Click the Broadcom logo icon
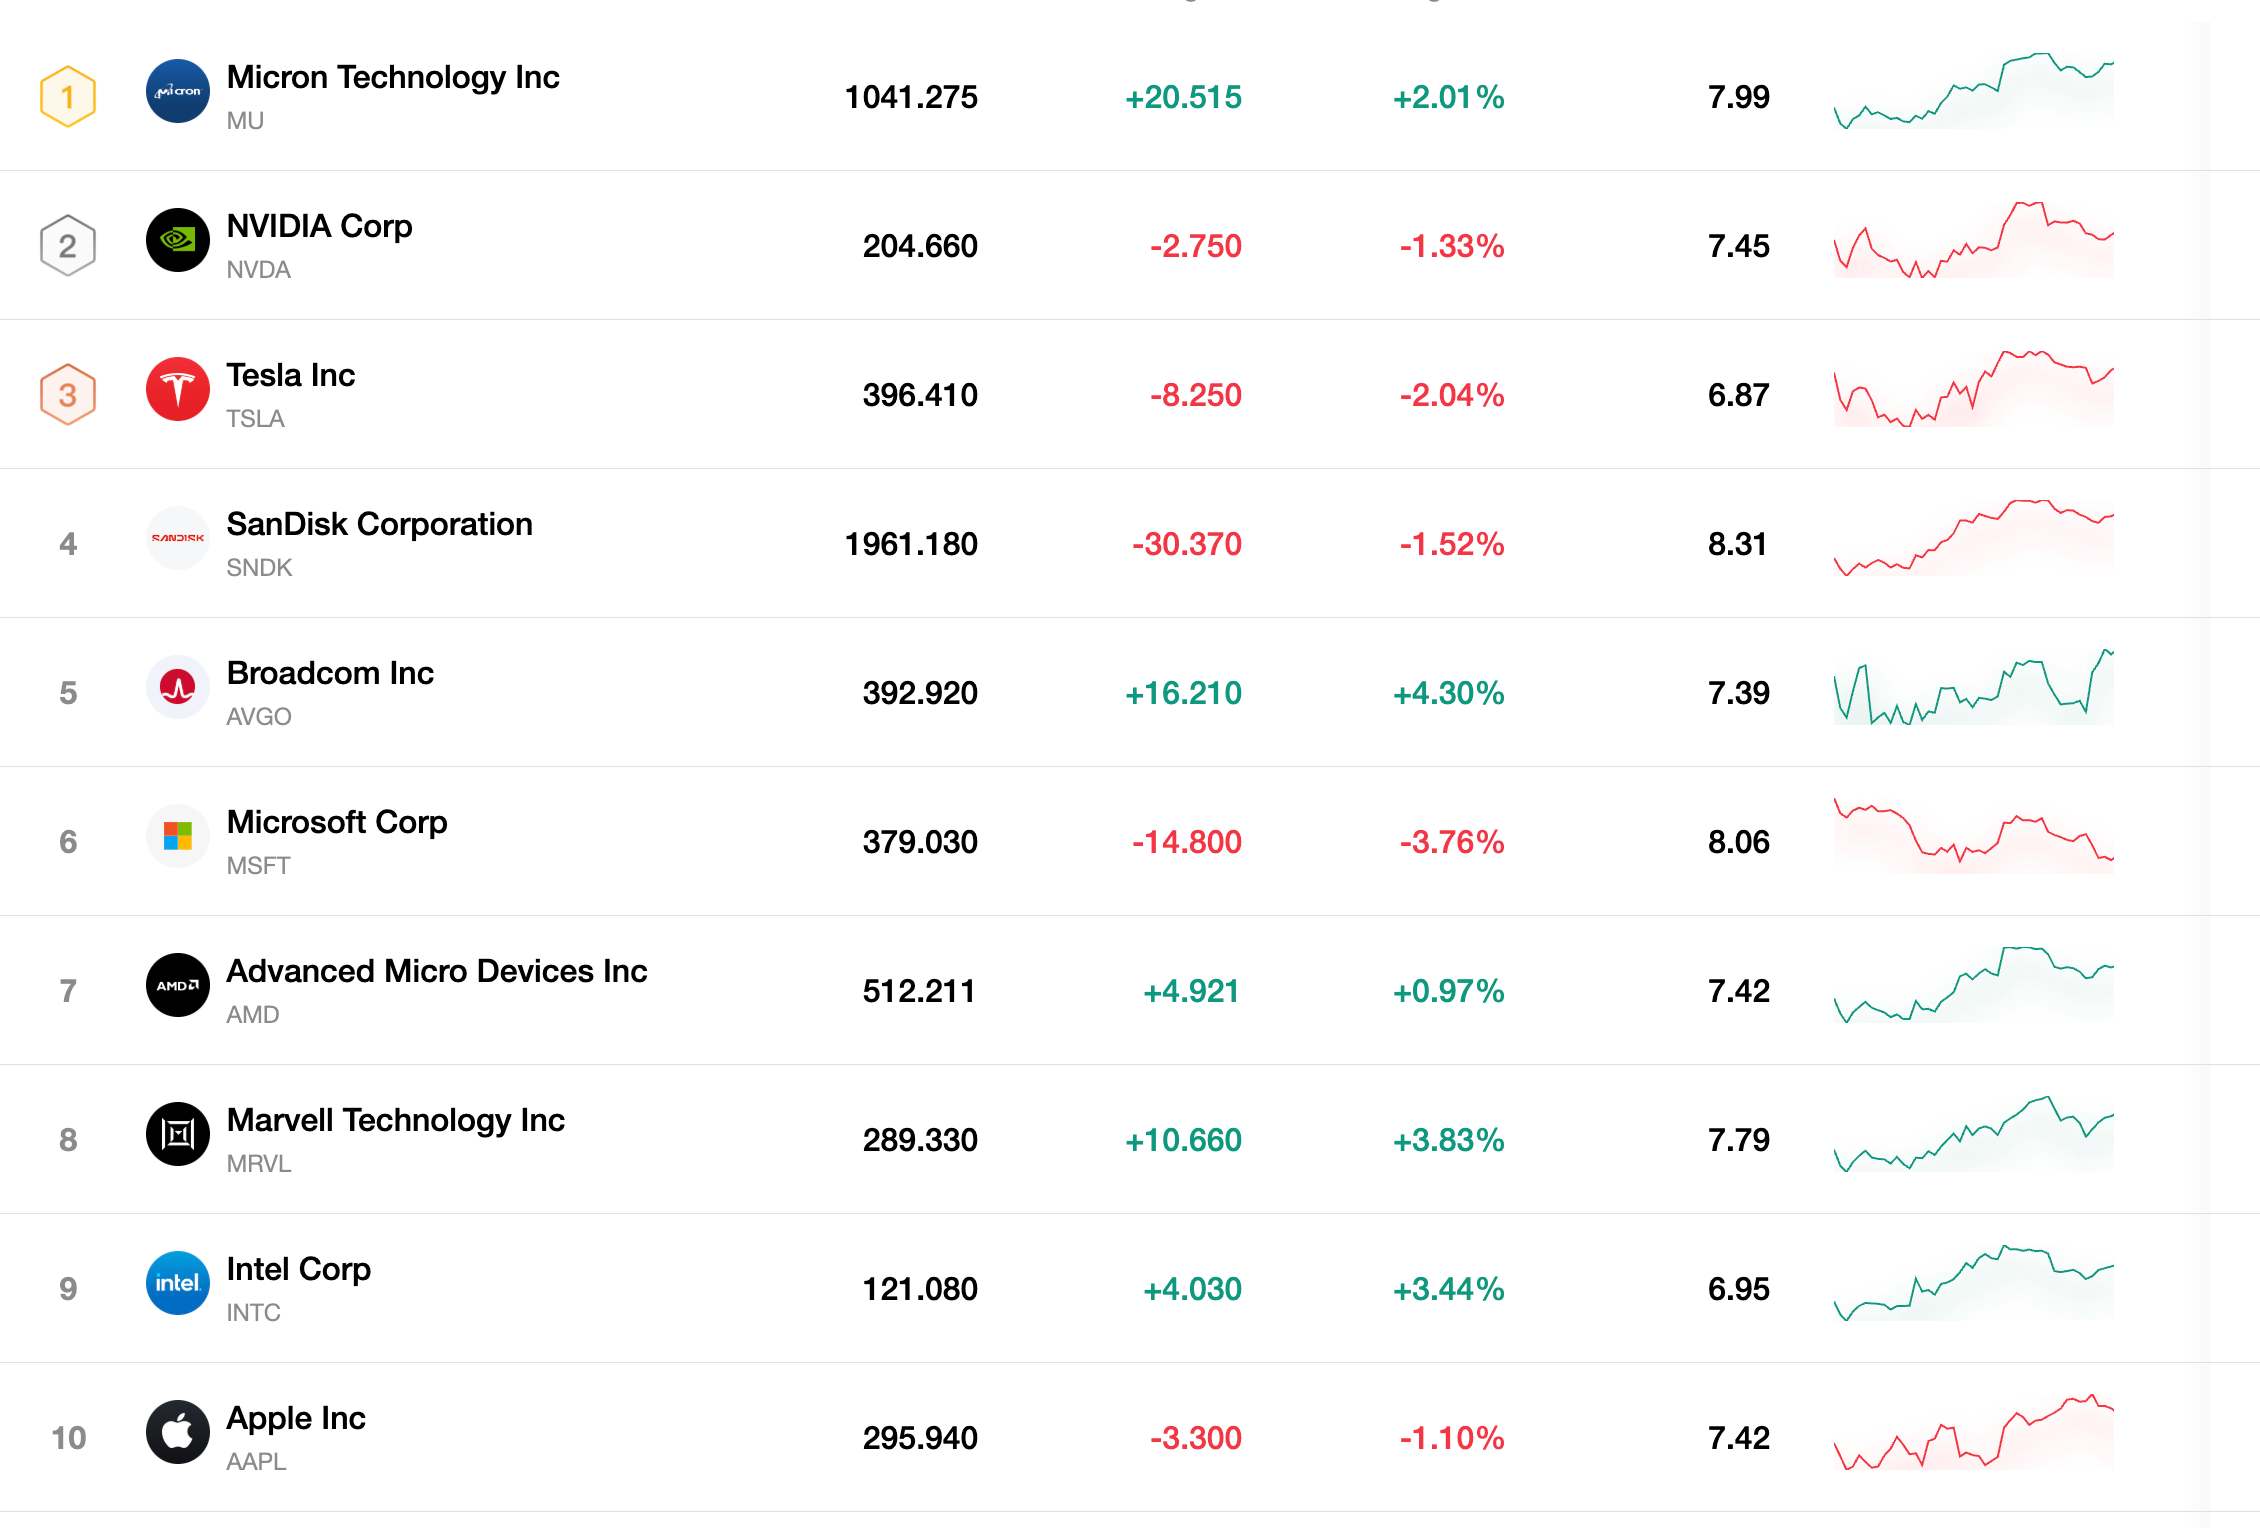 (x=178, y=687)
